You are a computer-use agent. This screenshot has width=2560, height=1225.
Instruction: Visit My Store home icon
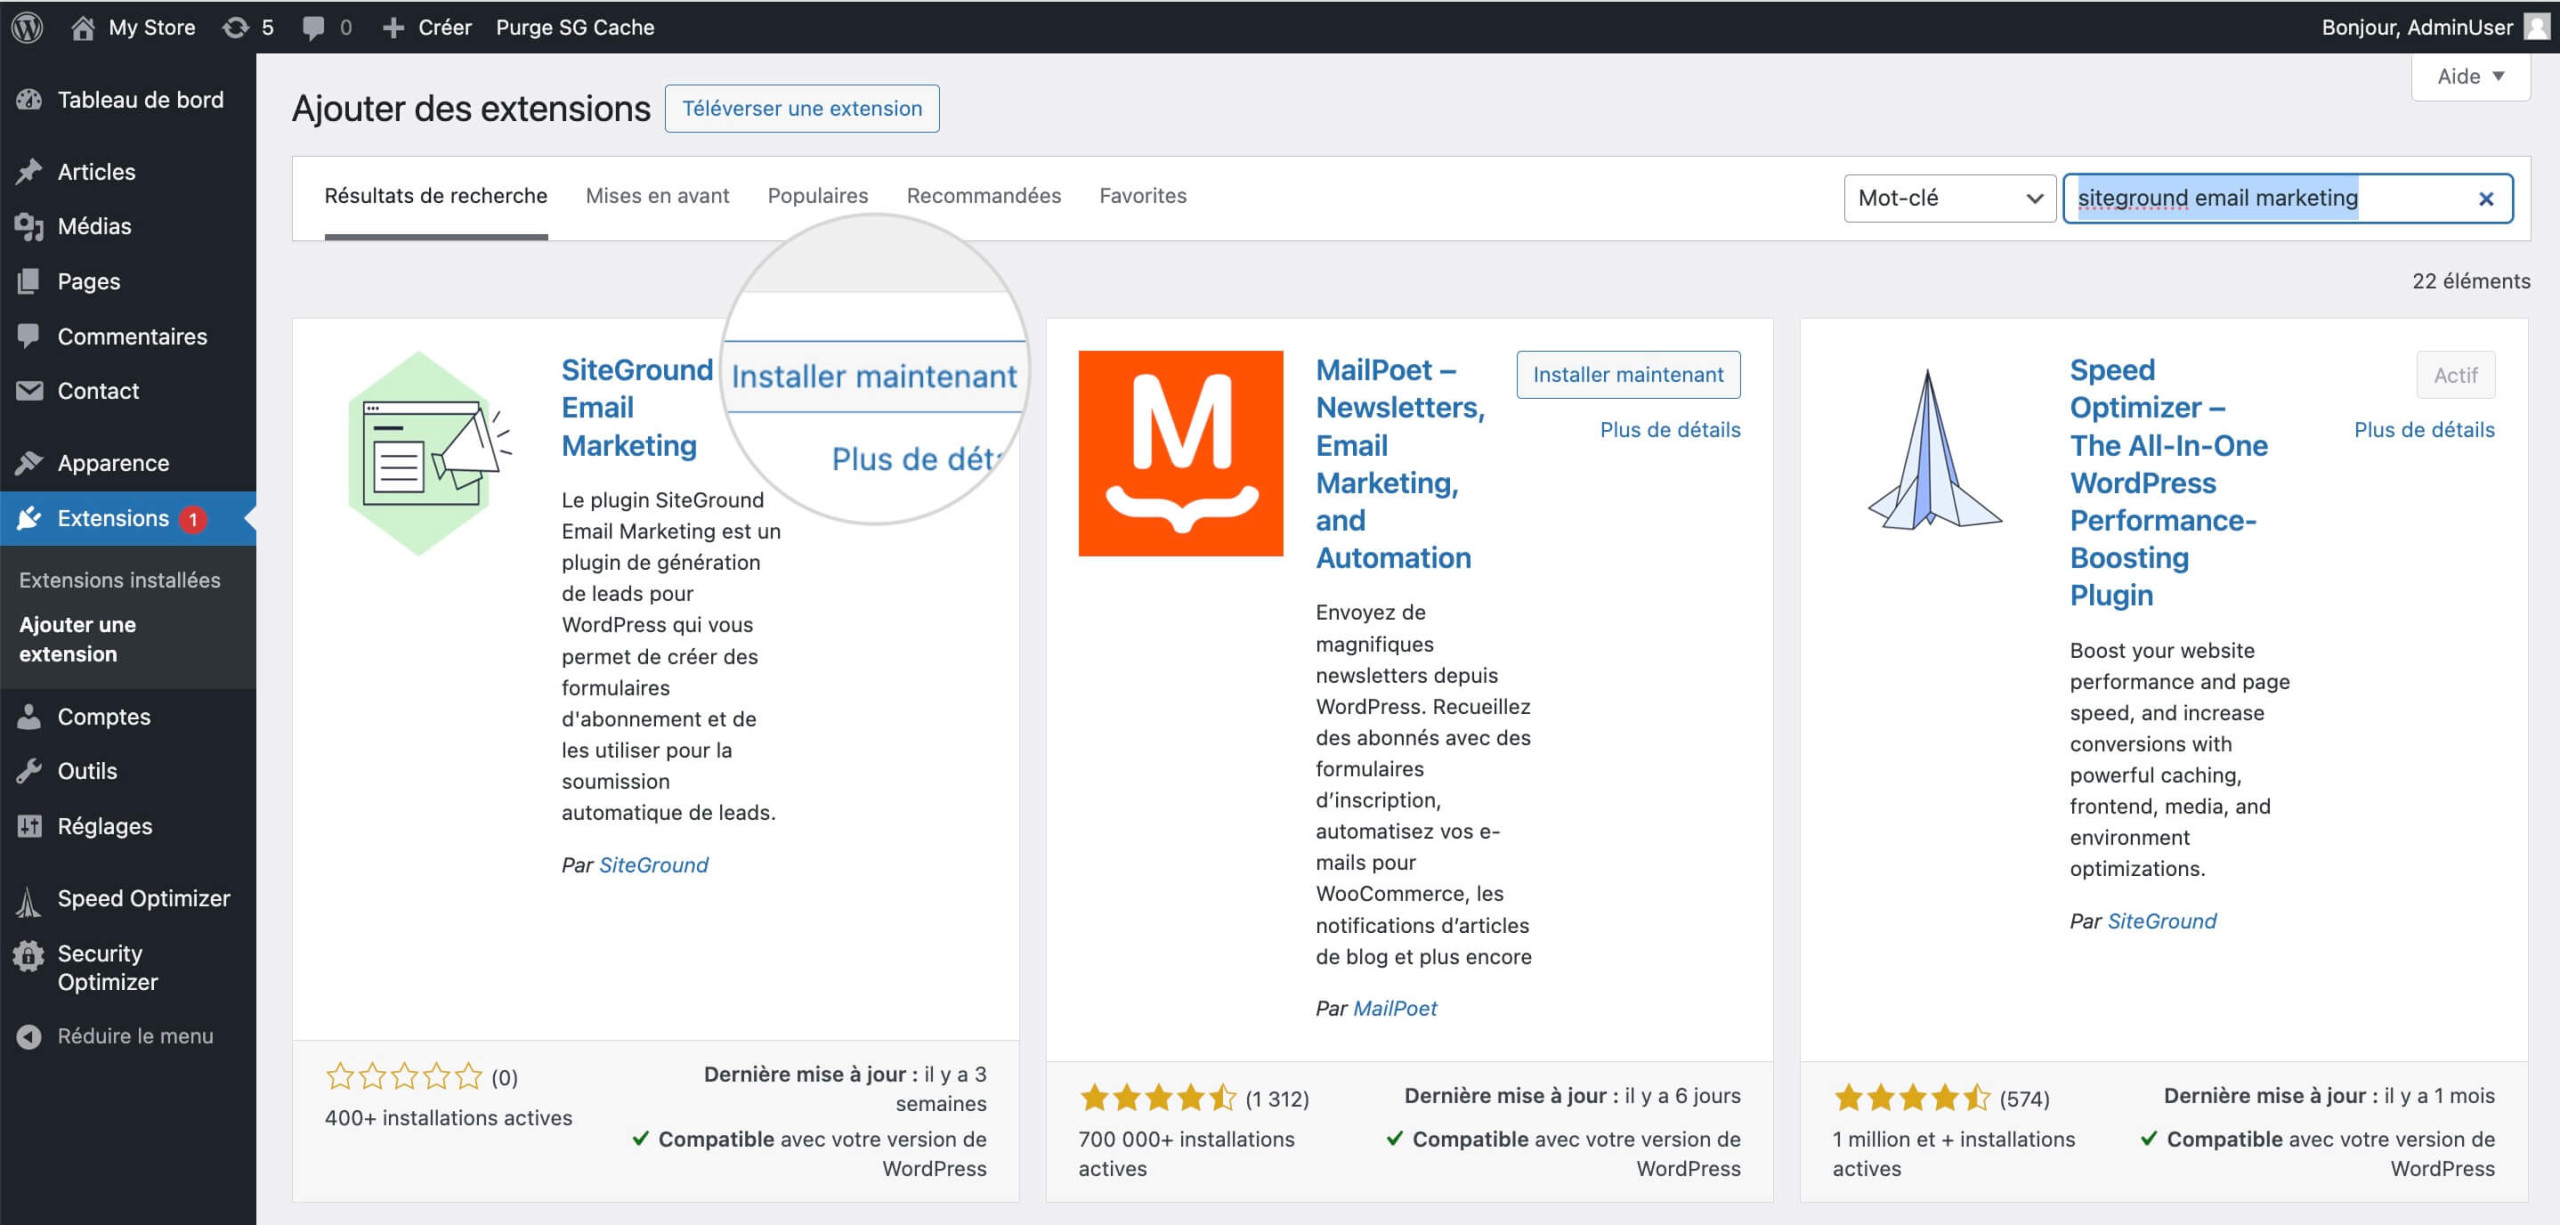(x=83, y=27)
